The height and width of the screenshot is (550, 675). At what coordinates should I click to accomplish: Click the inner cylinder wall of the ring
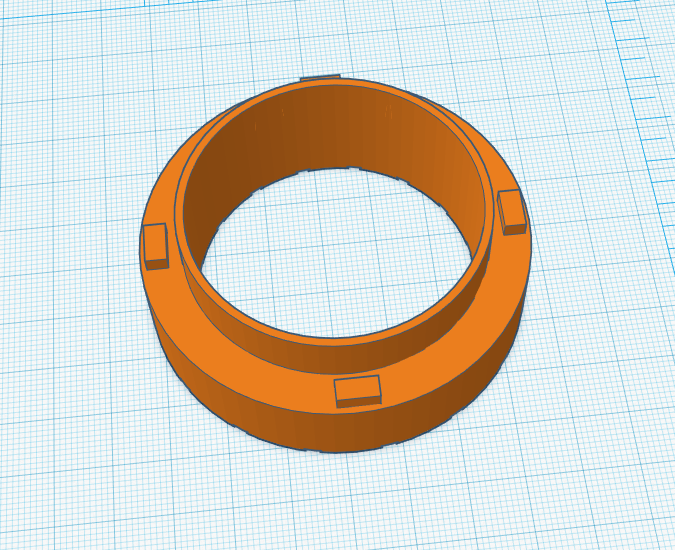click(336, 129)
